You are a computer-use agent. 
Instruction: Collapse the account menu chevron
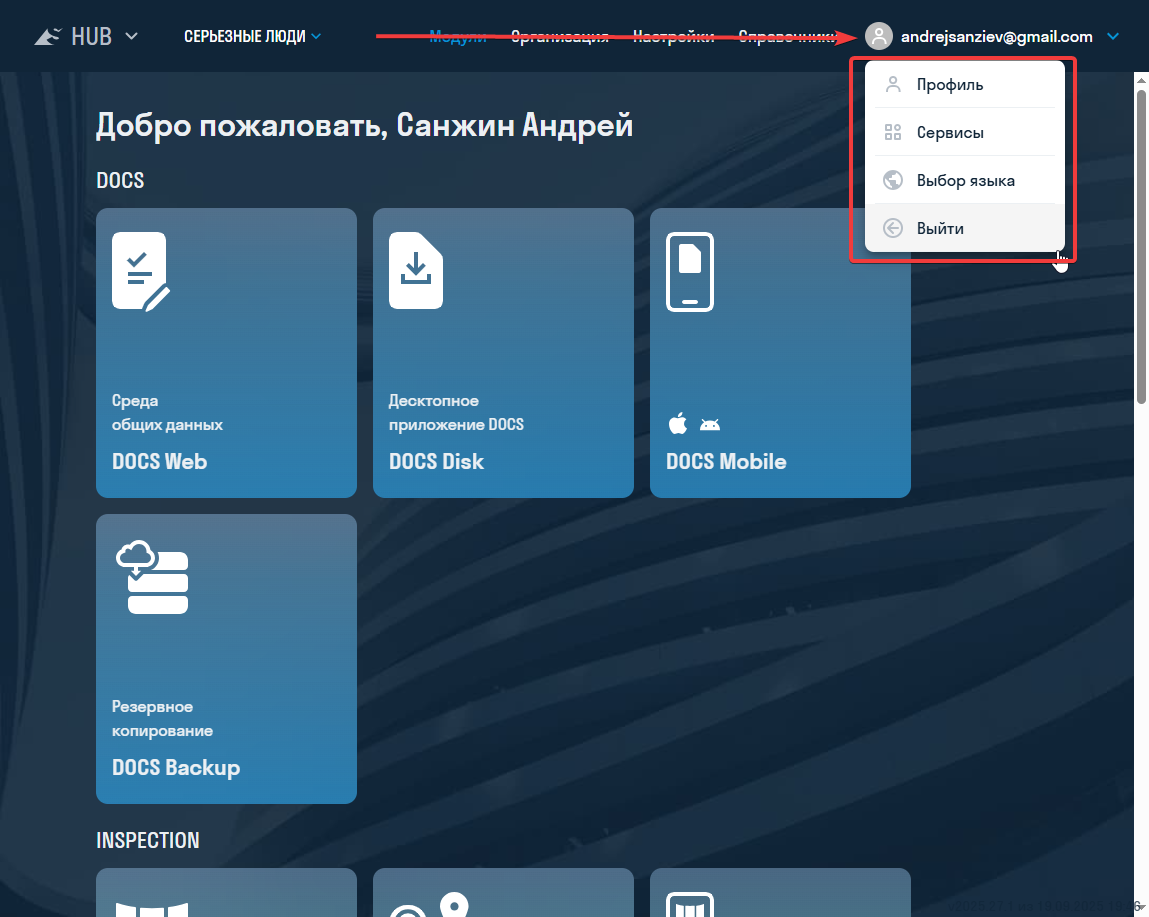coord(1113,37)
